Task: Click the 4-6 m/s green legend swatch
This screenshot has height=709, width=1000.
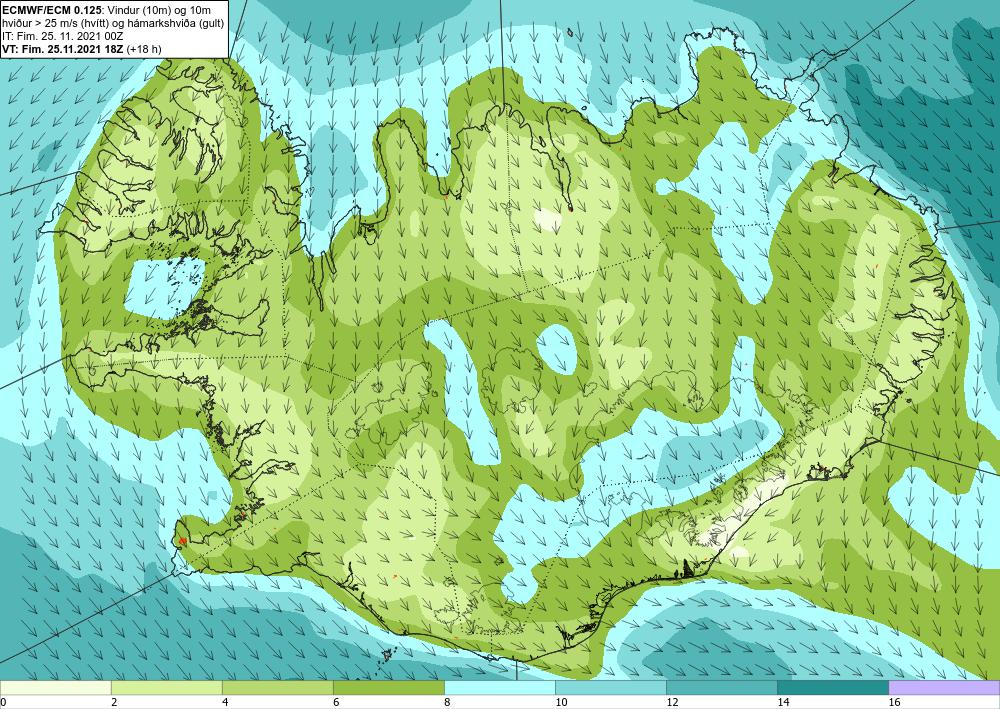Action: point(277,688)
